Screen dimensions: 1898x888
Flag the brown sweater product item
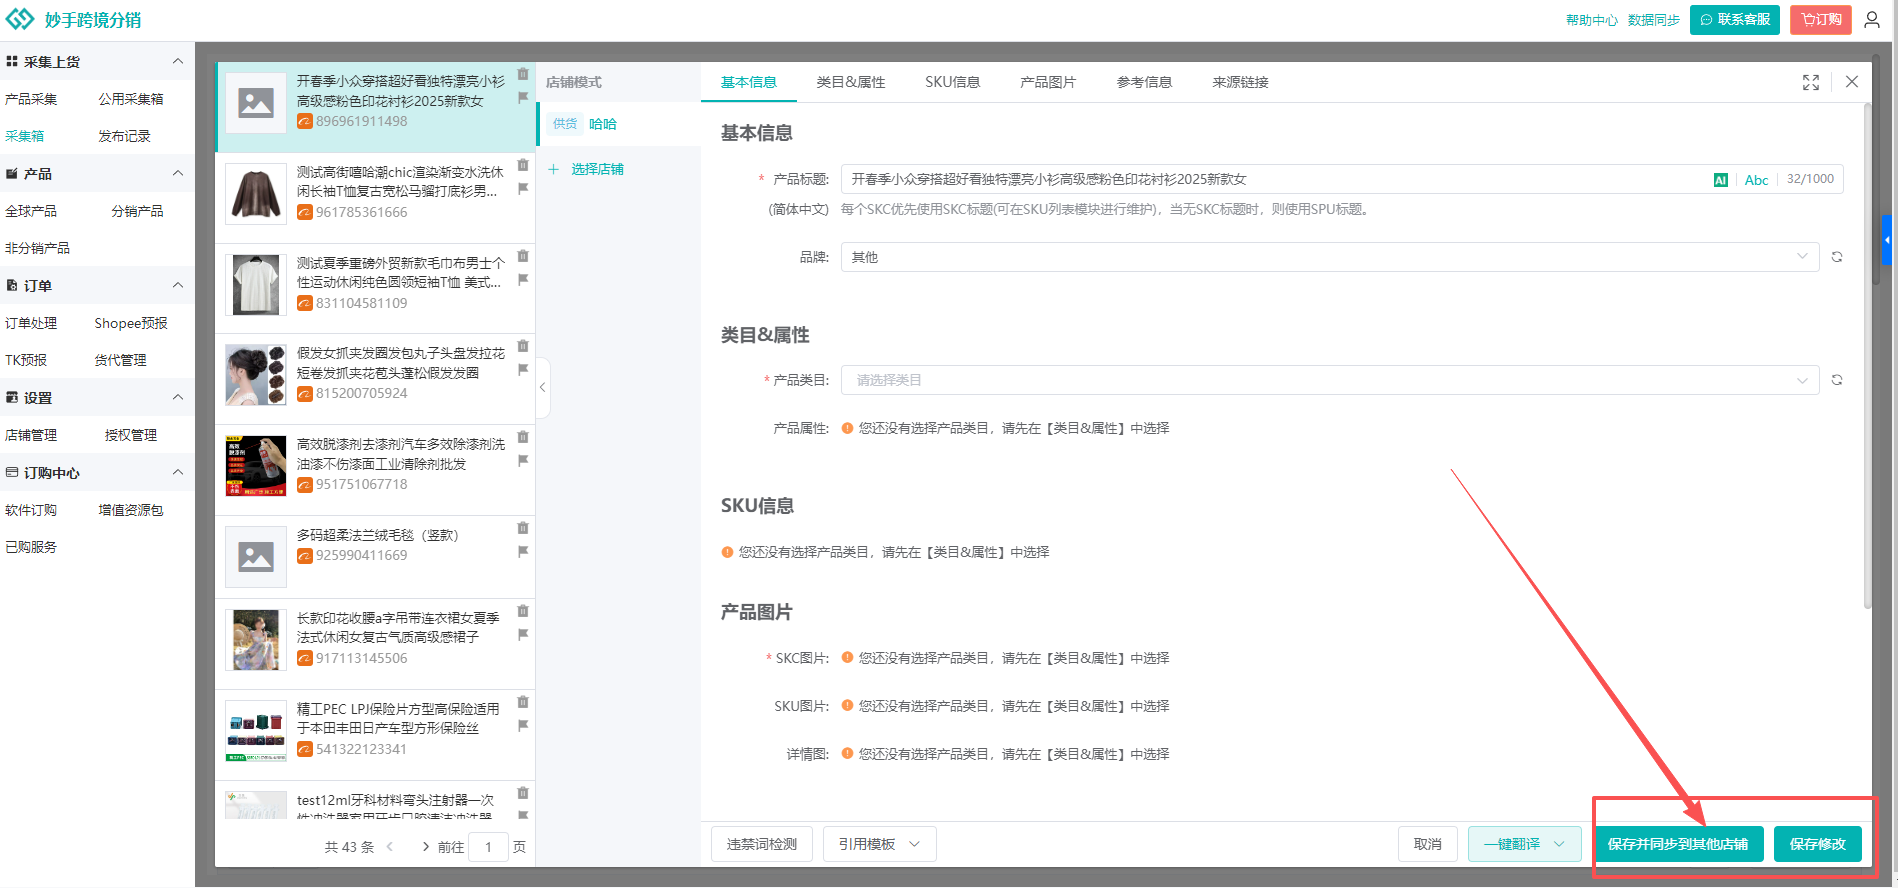click(x=523, y=189)
